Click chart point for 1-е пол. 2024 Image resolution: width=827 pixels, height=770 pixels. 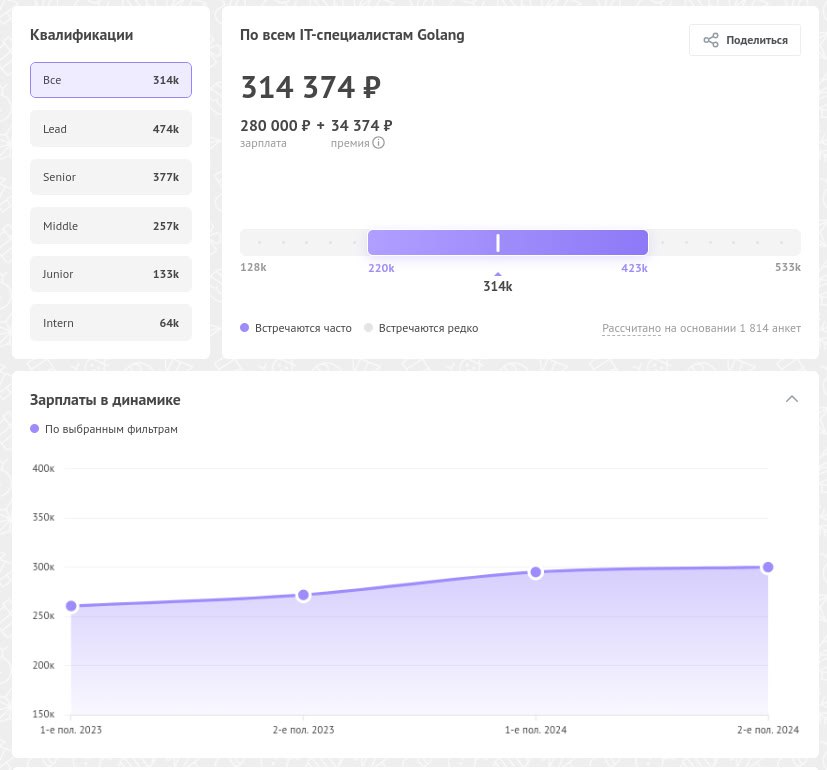[x=535, y=572]
